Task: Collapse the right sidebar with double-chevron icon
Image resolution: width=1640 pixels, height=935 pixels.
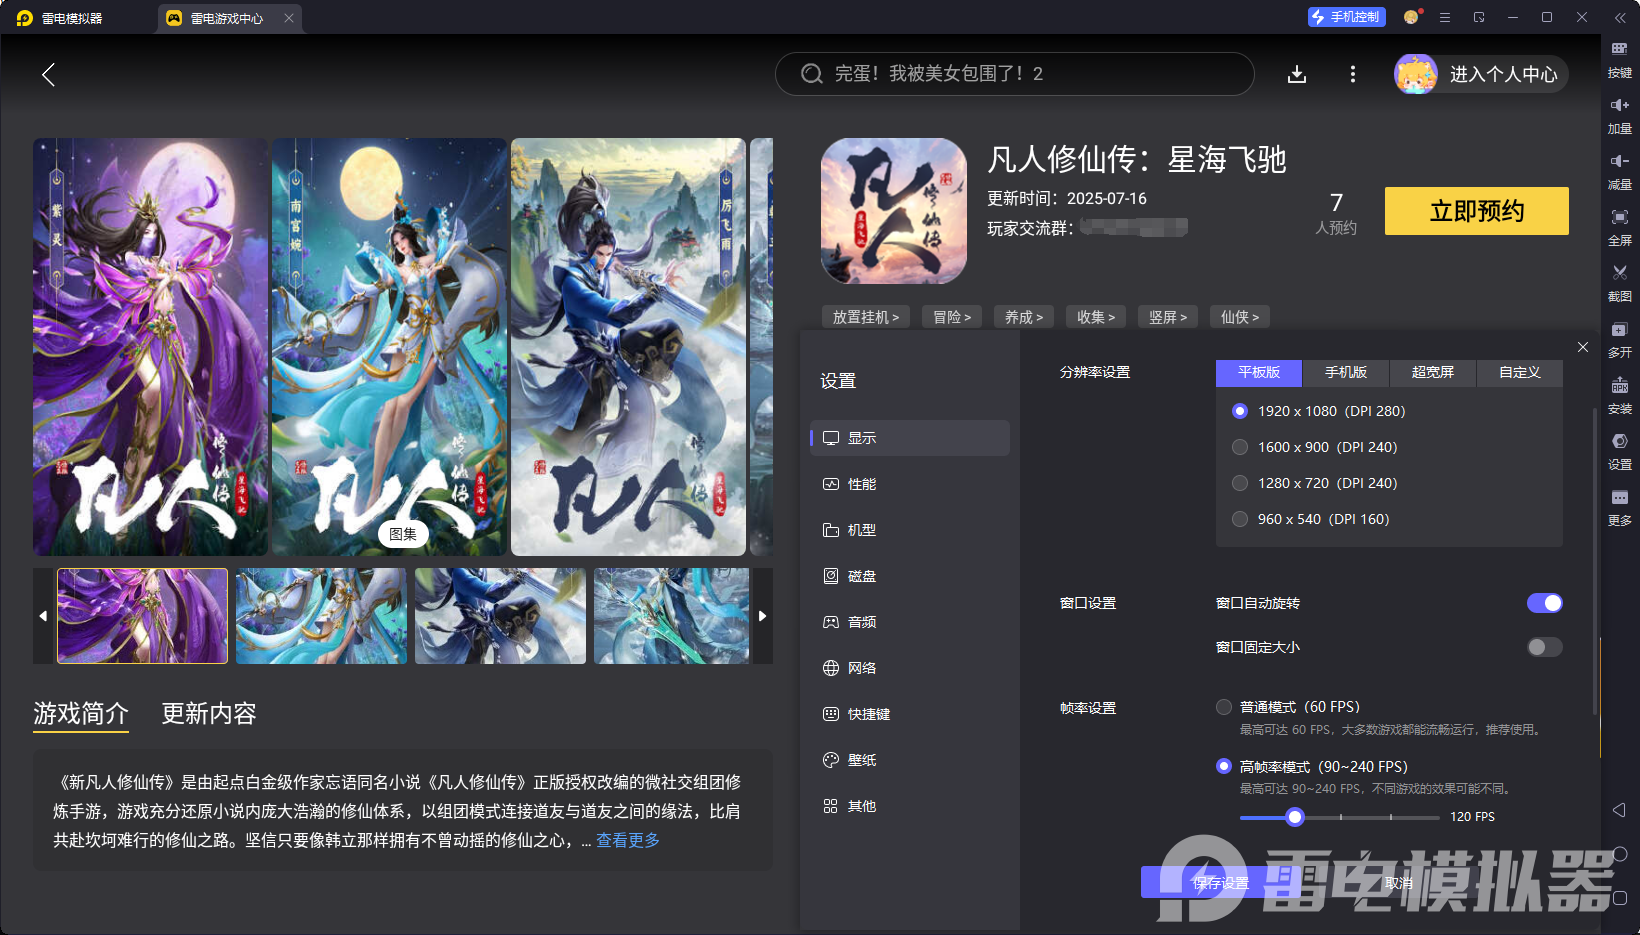Action: tap(1620, 17)
